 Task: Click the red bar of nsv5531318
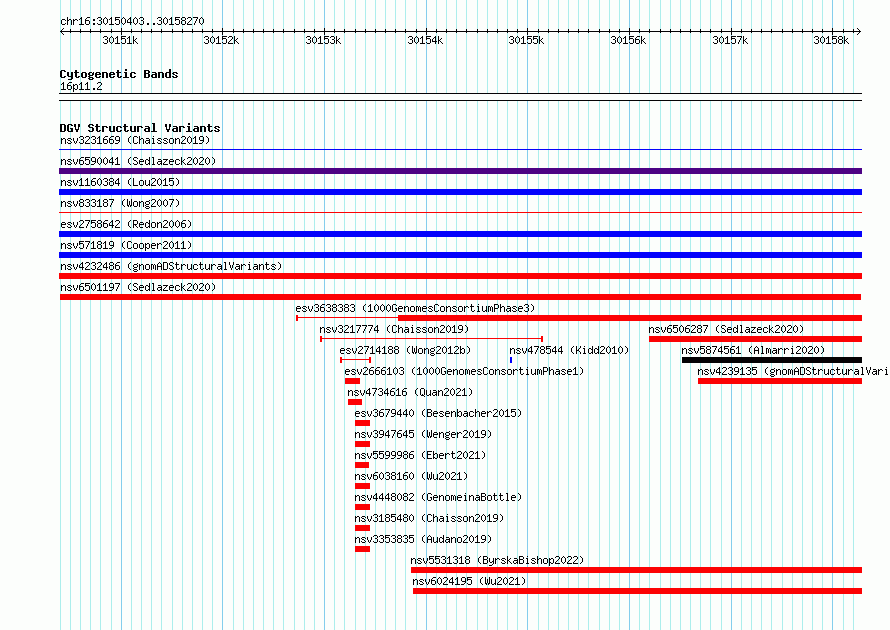636,570
